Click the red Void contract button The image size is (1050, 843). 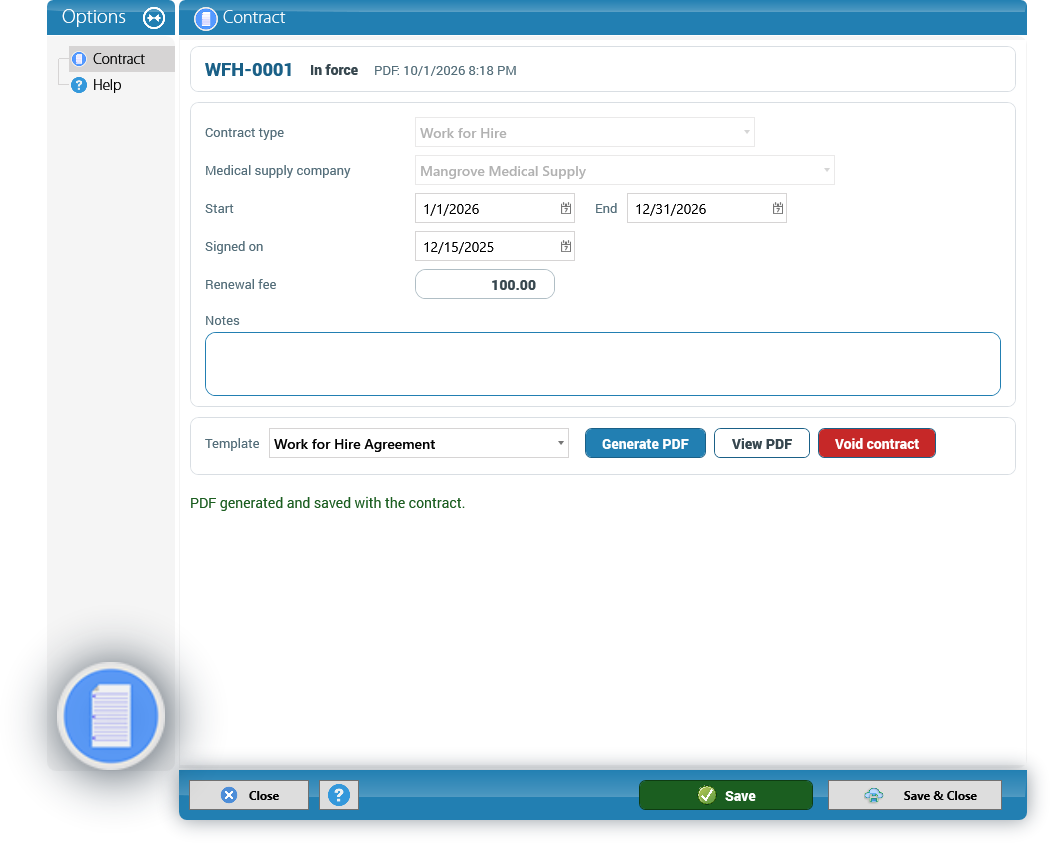point(877,444)
